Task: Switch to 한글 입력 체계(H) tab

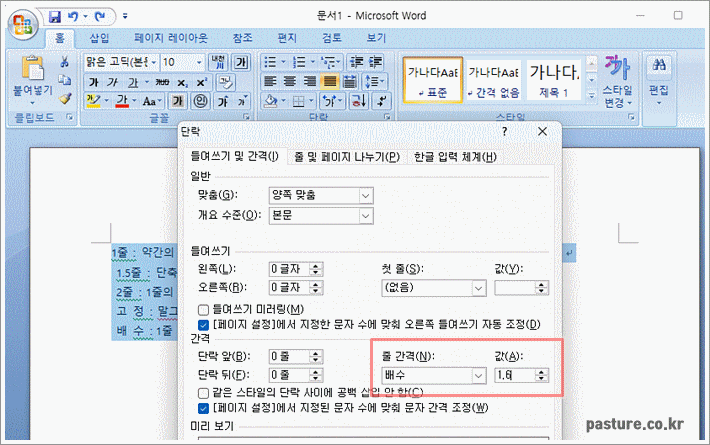Action: pos(456,157)
